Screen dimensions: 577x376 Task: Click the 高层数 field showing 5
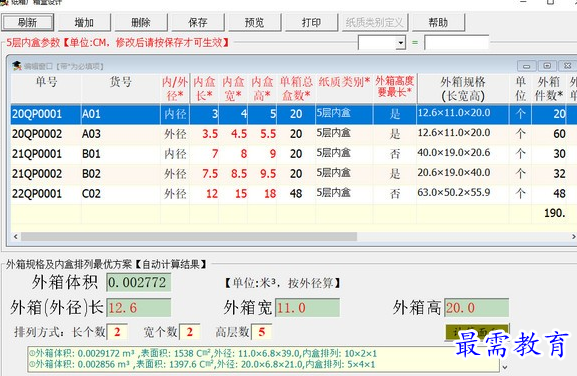pyautogui.click(x=262, y=332)
